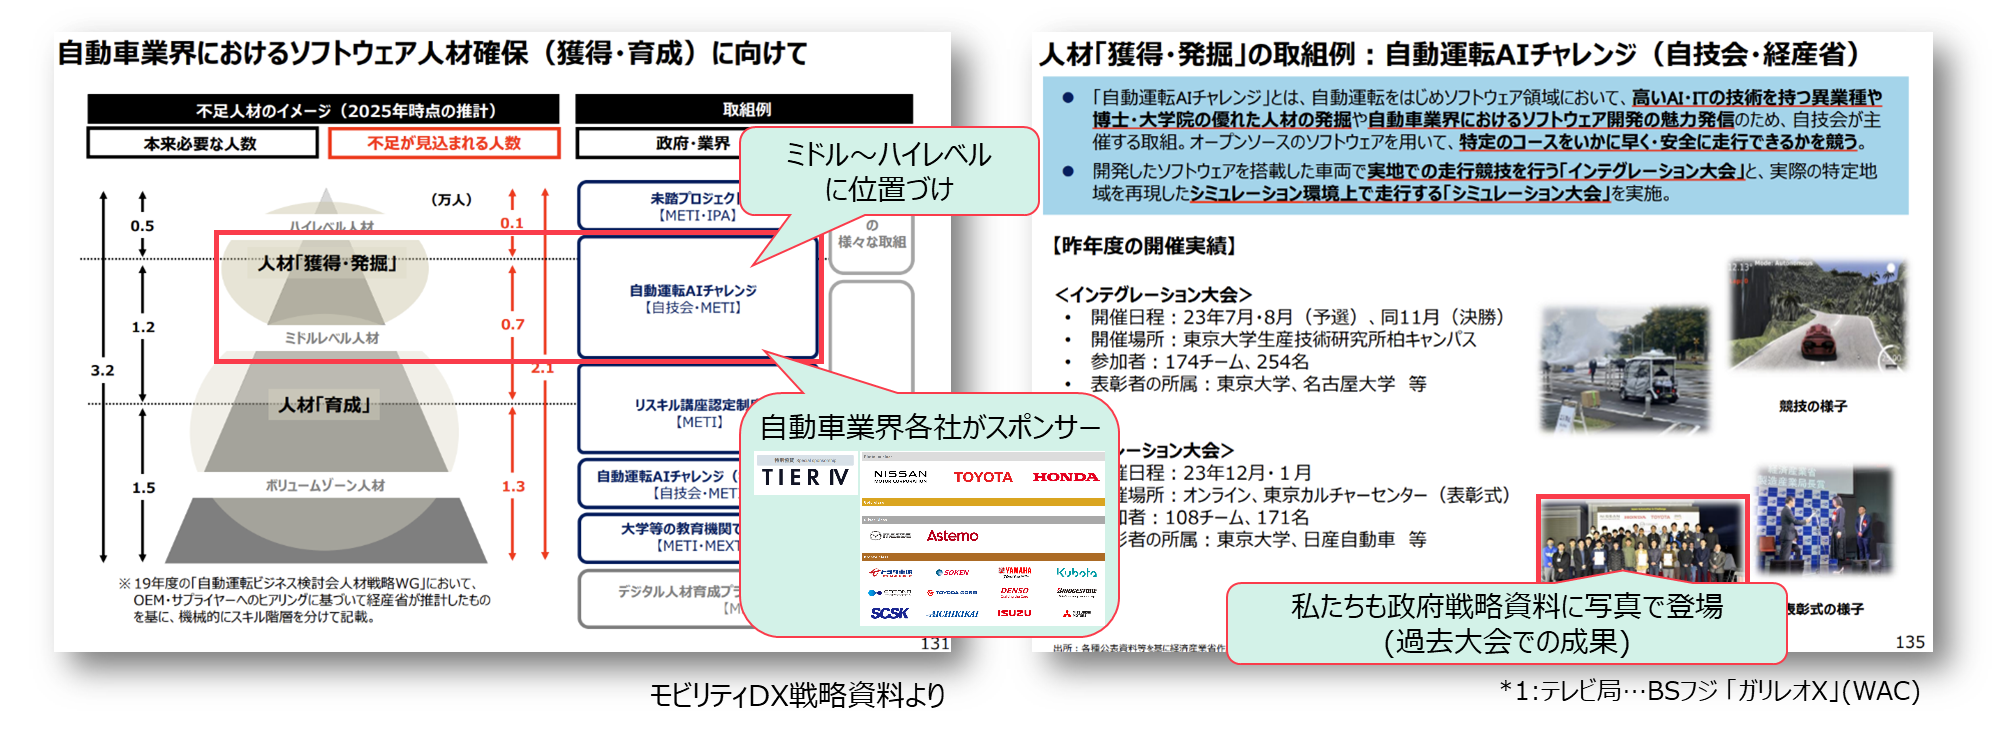This screenshot has width=2000, height=730.
Task: Click the DENSO logo
Action: click(1014, 591)
